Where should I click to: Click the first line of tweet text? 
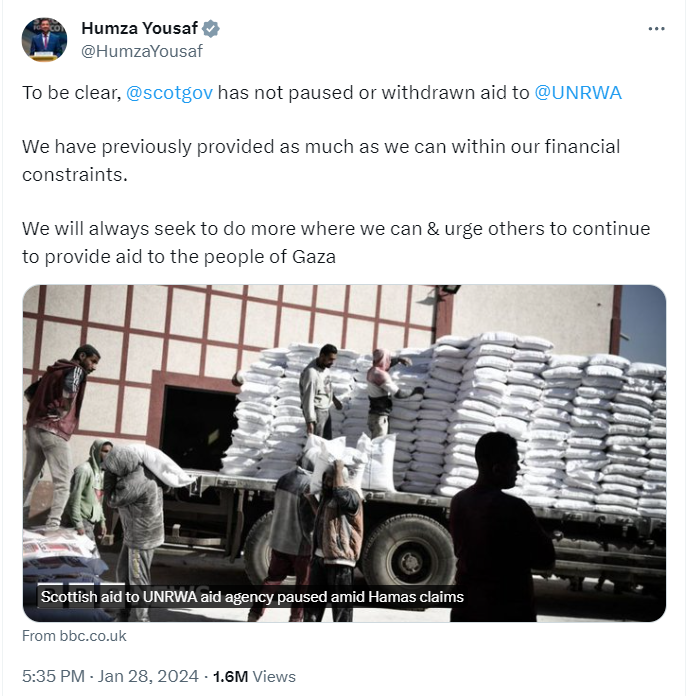click(322, 93)
